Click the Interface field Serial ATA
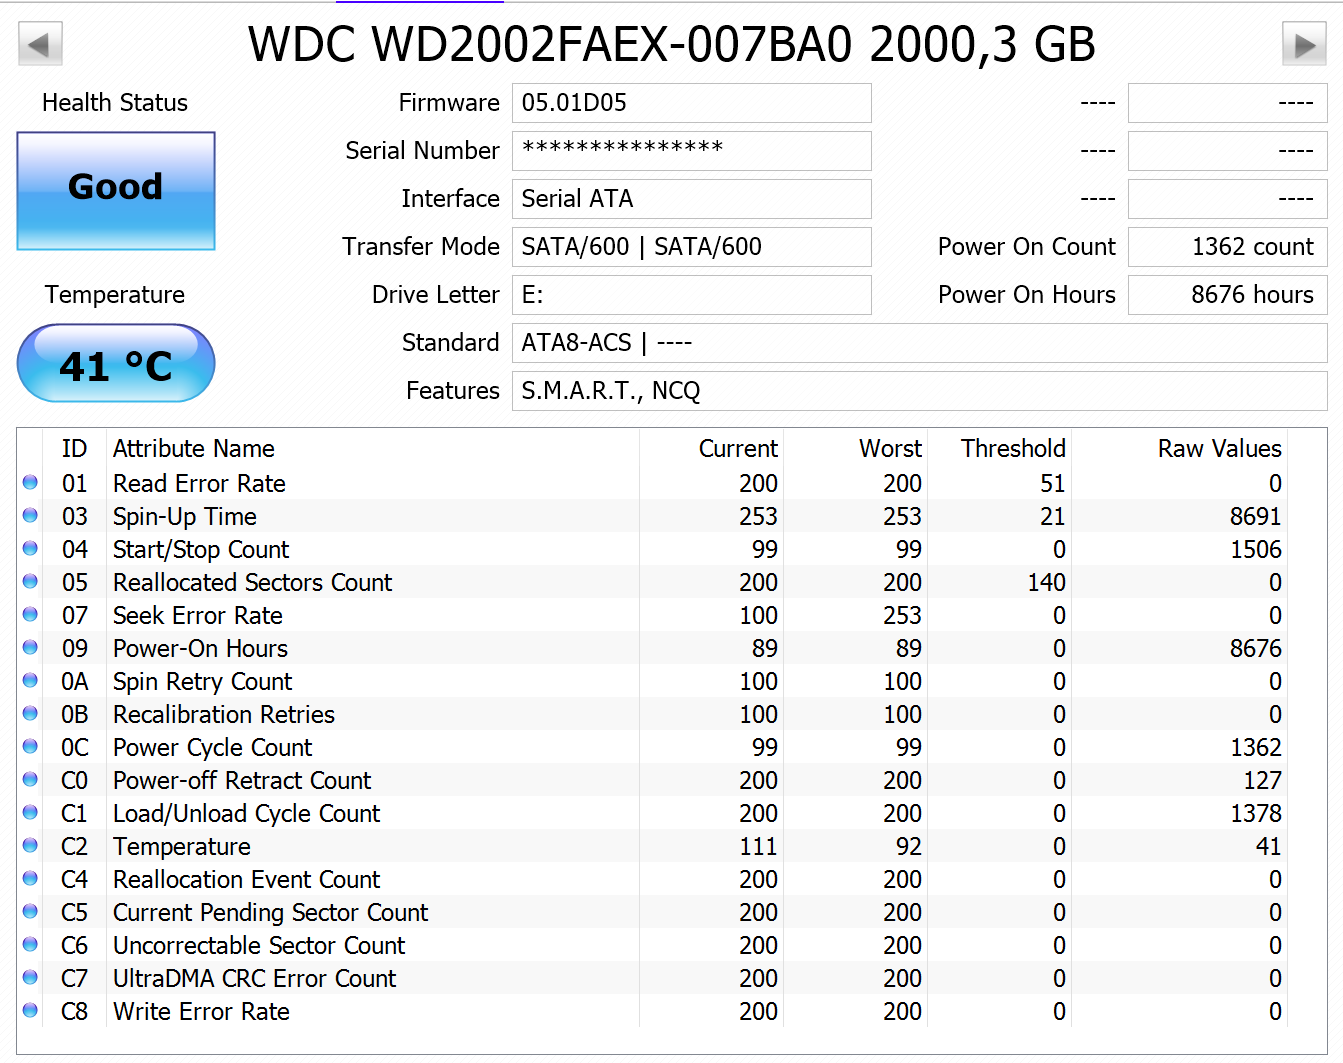 (691, 199)
